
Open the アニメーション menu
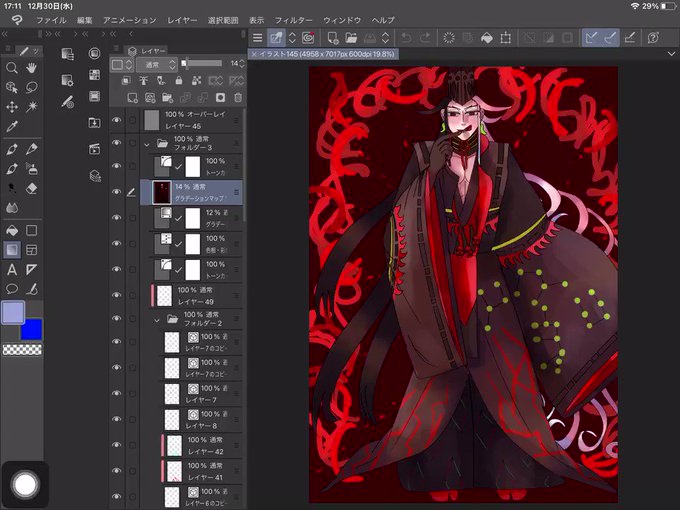point(130,20)
